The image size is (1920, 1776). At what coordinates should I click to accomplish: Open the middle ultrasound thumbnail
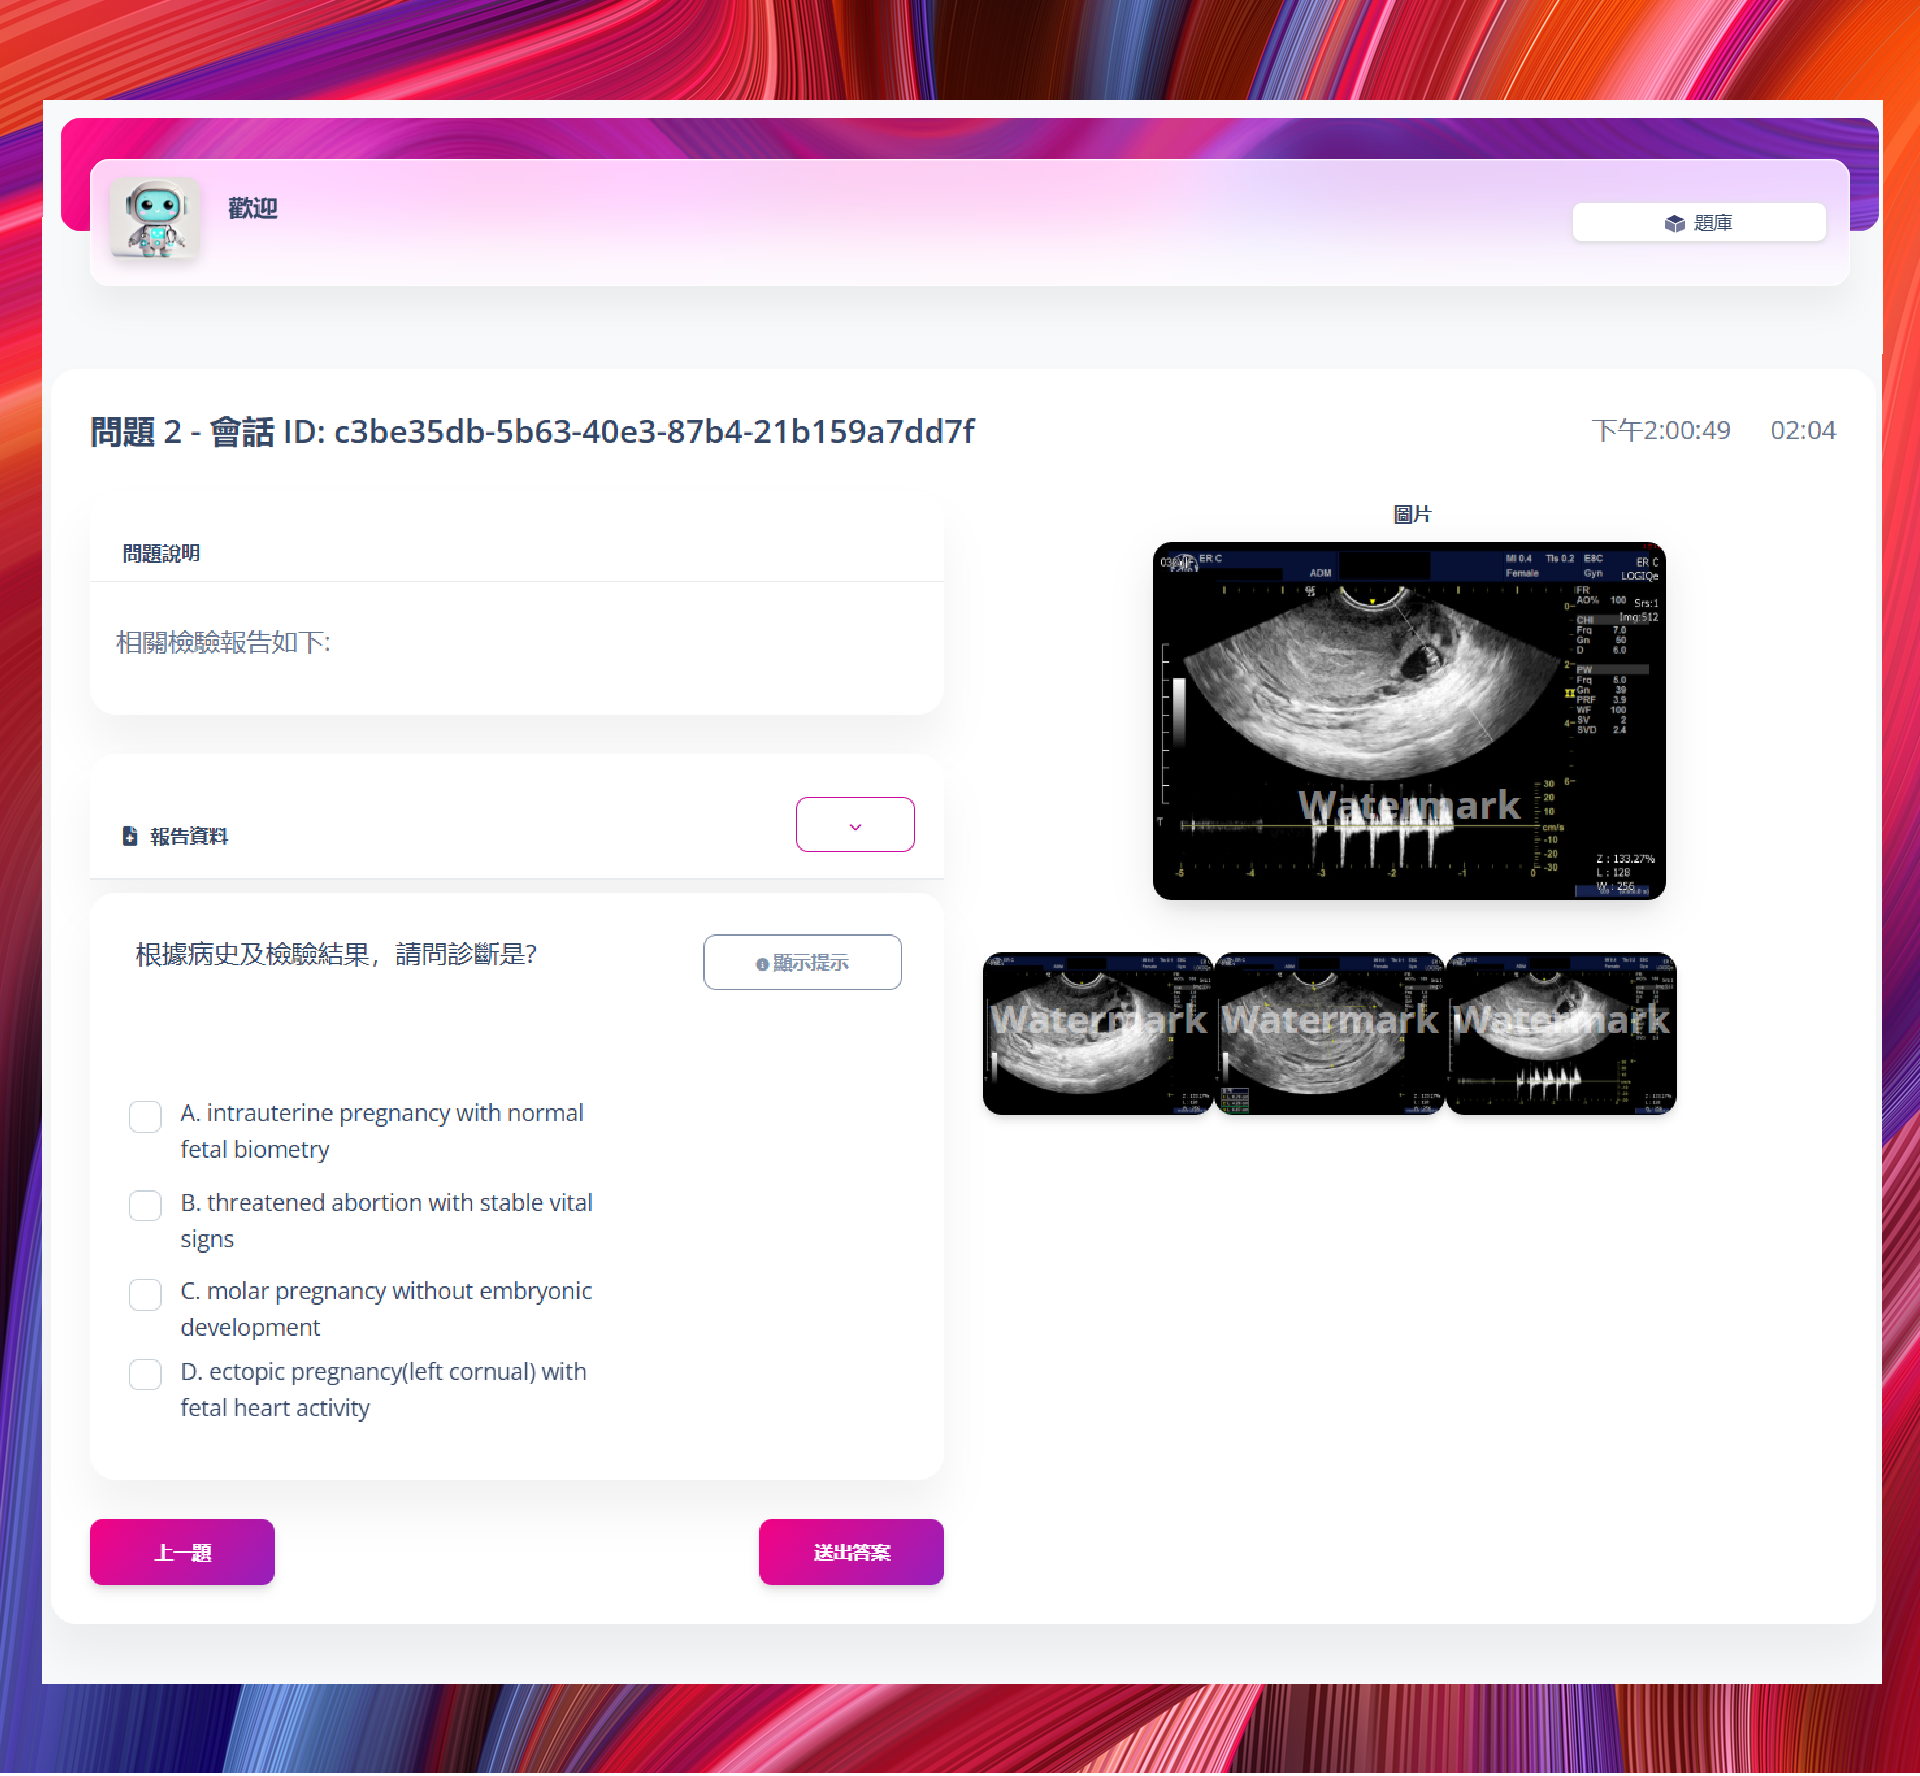[1330, 1033]
